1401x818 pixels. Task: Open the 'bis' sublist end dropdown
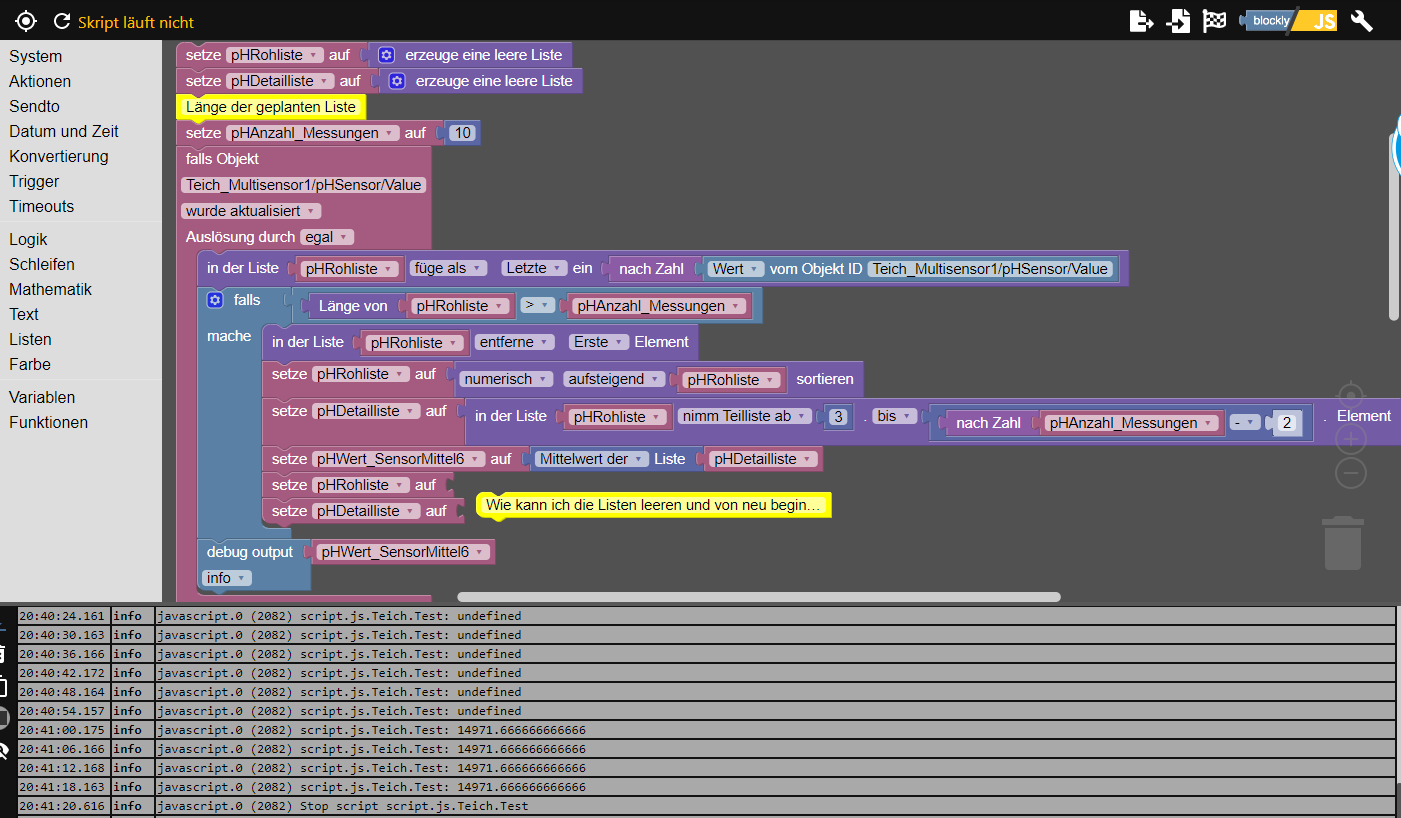(x=894, y=416)
